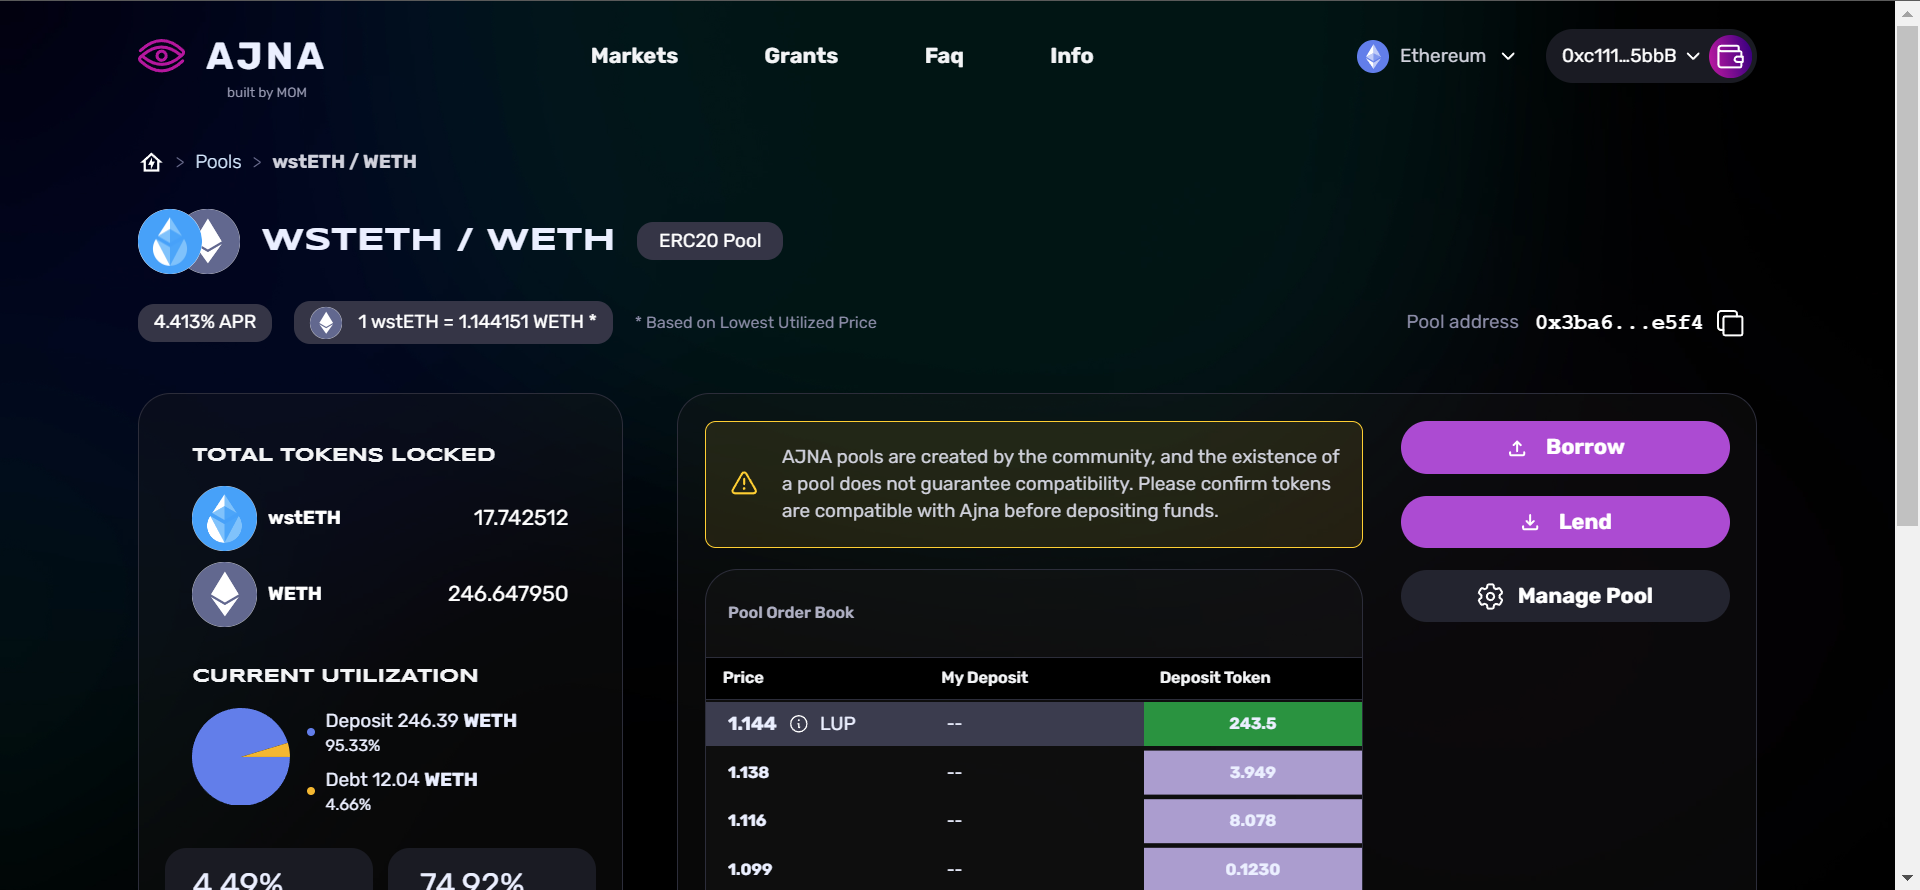1920x890 pixels.
Task: Click the Borrow button
Action: point(1565,447)
